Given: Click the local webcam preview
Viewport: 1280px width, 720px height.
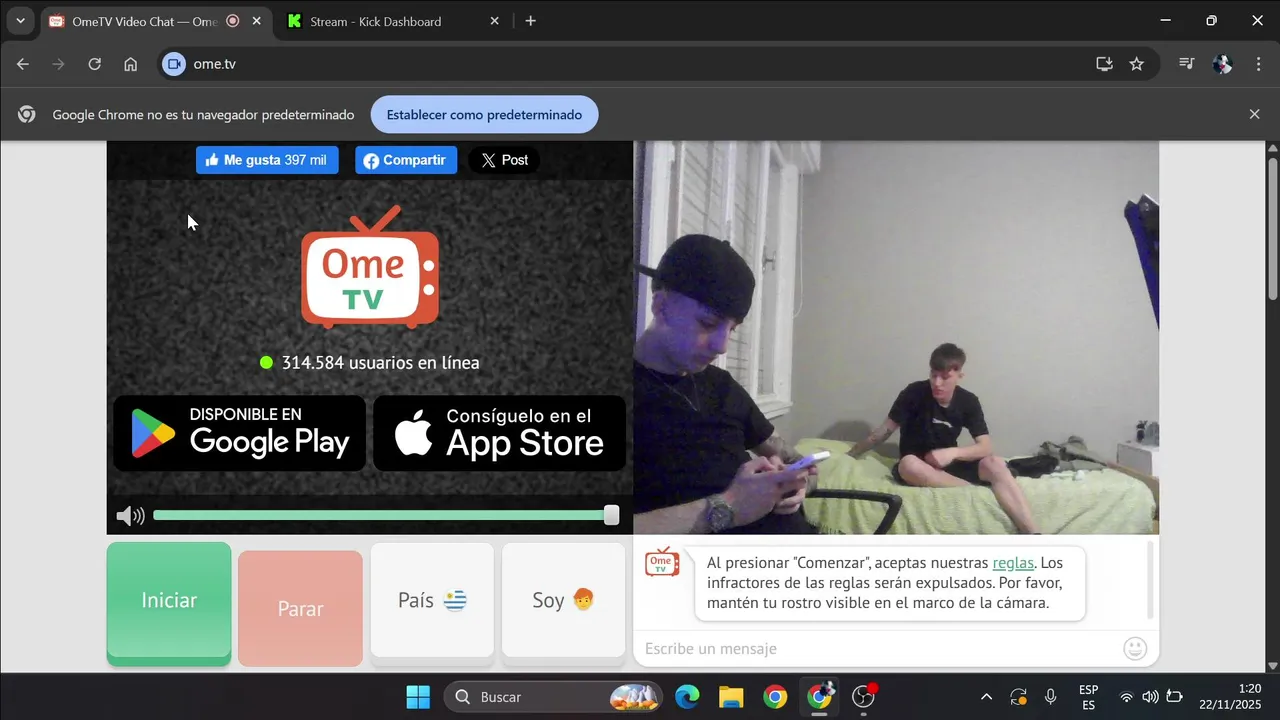Looking at the screenshot, I should [x=896, y=337].
